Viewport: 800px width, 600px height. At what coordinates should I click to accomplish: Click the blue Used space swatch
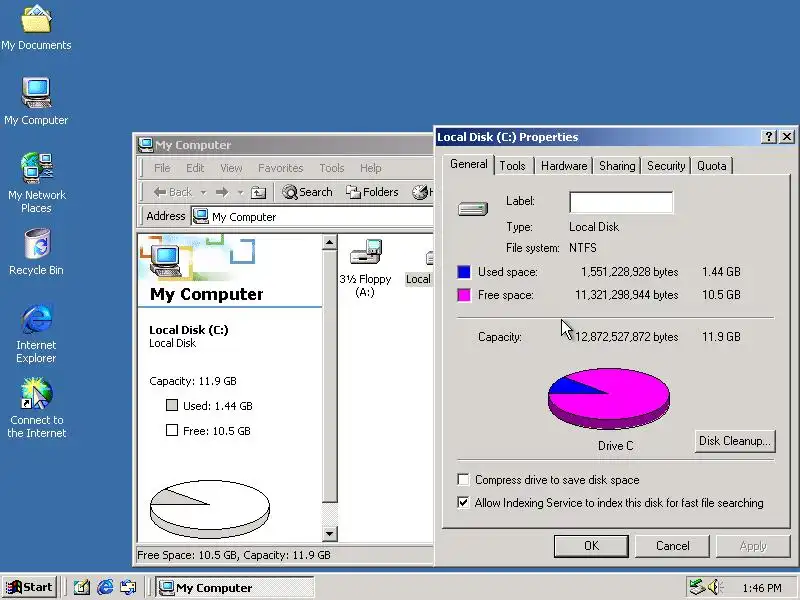pos(464,272)
